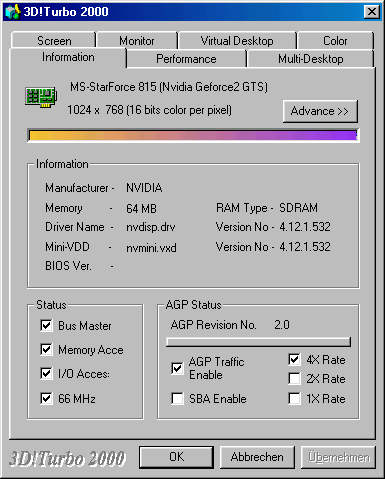Check the 1X Rate checkbox

(x=294, y=398)
